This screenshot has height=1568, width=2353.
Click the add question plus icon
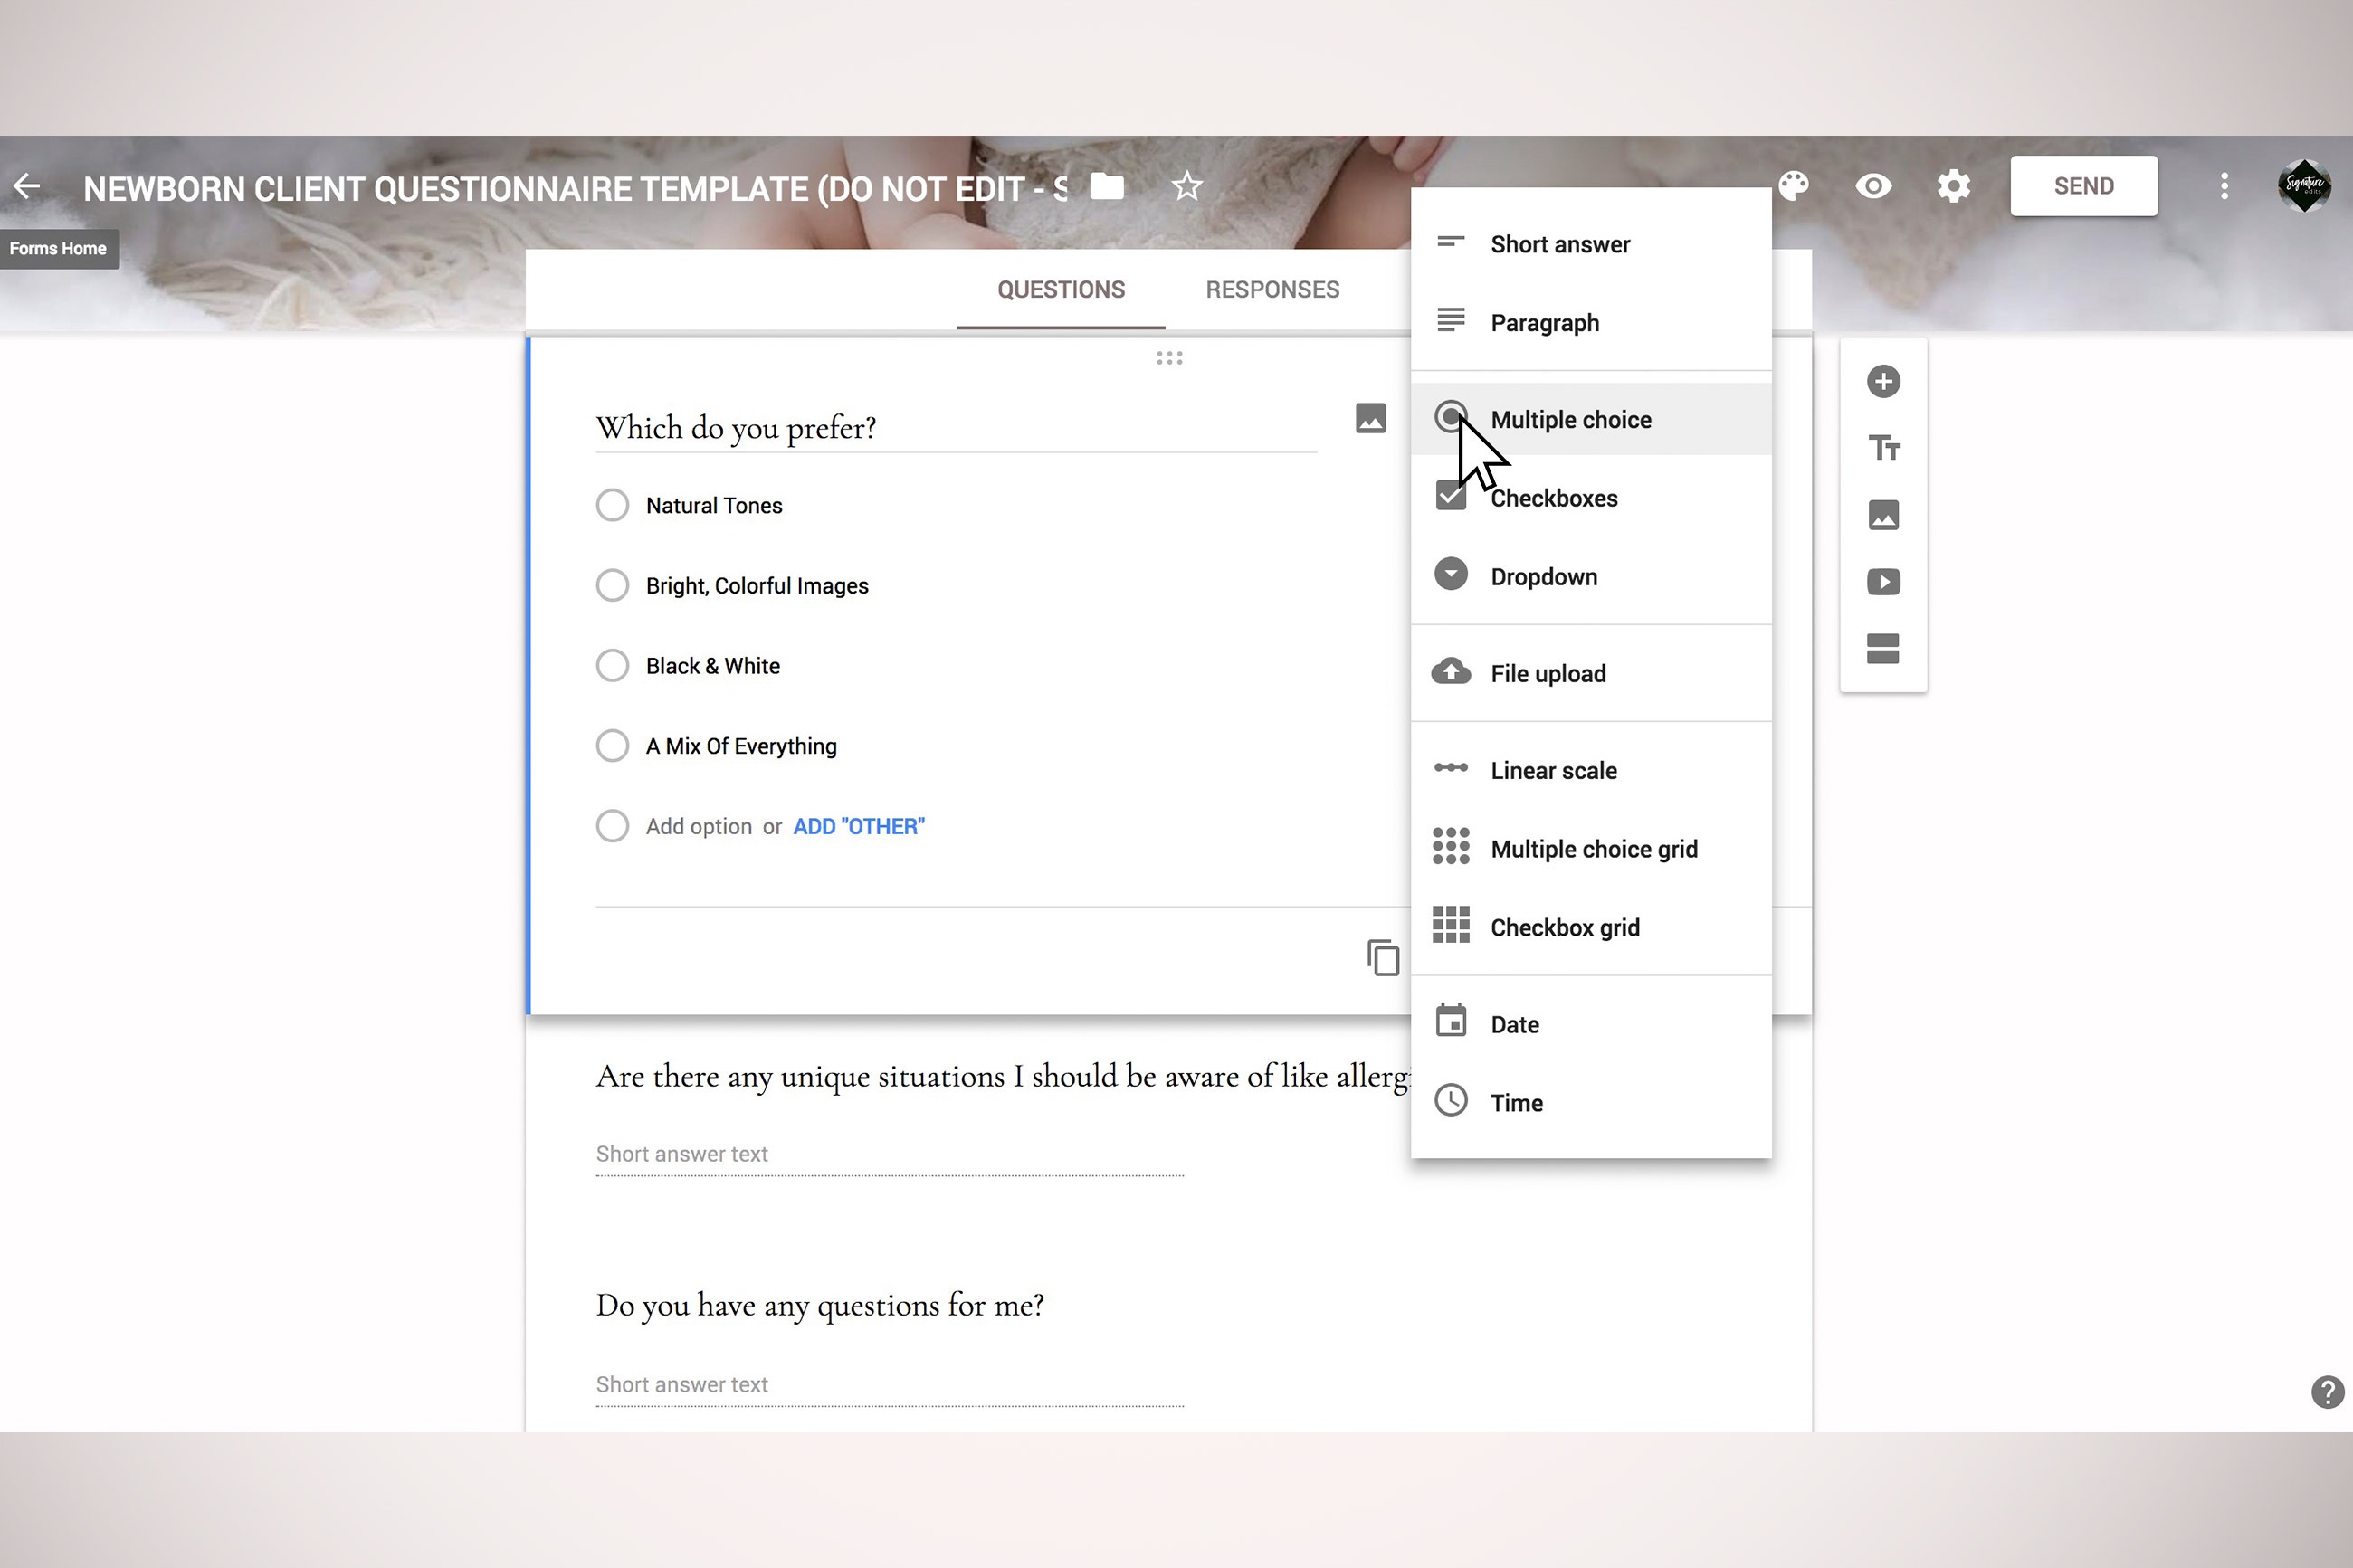click(x=1883, y=381)
